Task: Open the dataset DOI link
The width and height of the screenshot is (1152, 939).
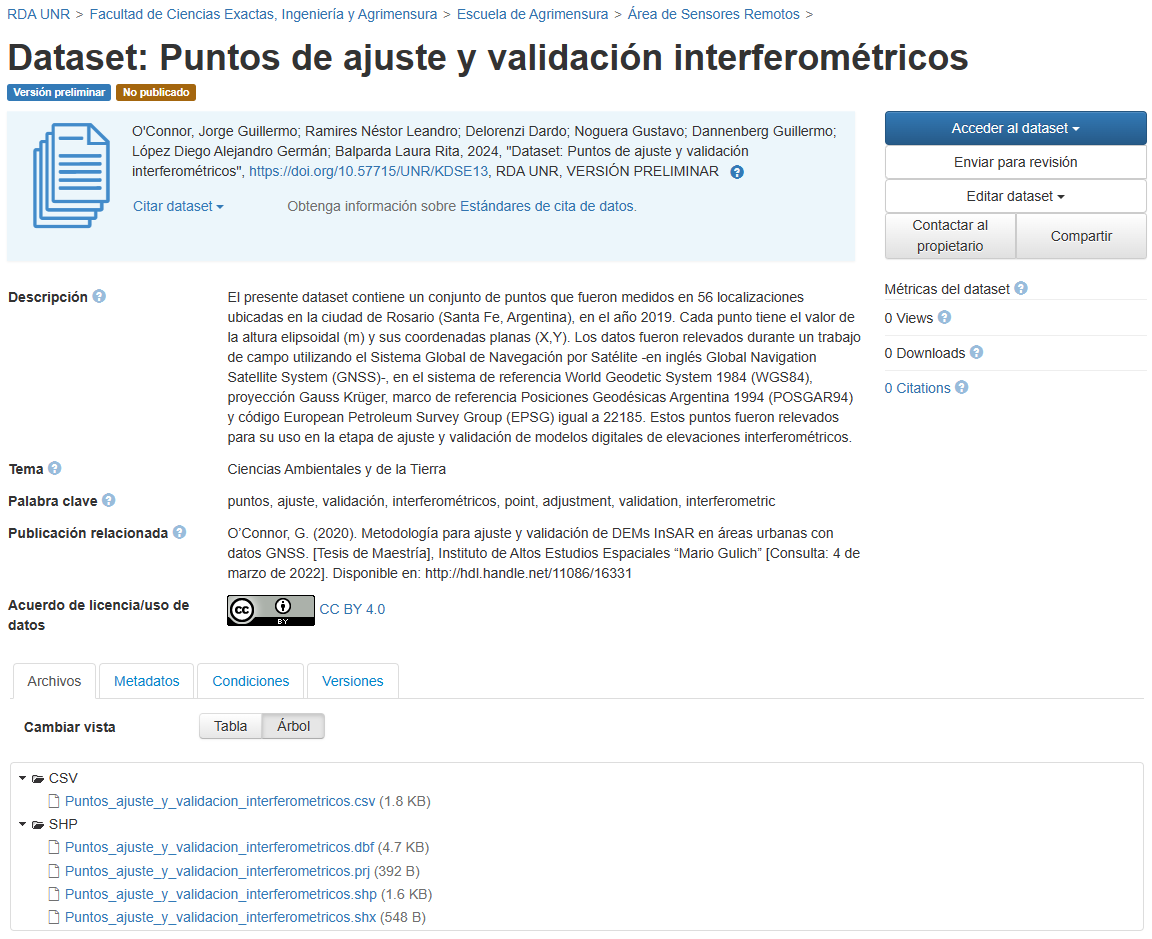Action: pyautogui.click(x=368, y=171)
